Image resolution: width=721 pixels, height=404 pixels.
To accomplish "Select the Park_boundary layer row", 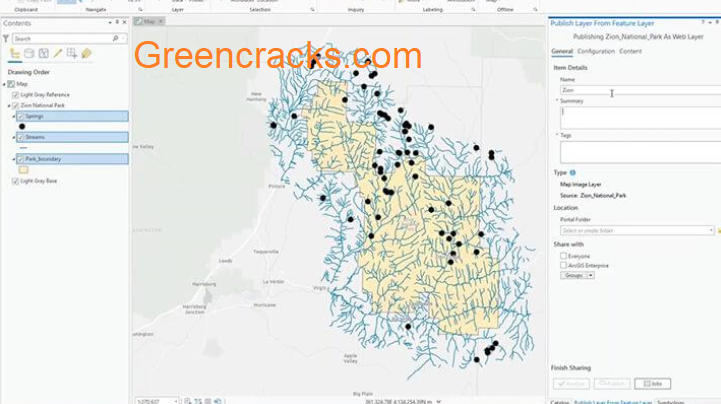I will tap(72, 159).
